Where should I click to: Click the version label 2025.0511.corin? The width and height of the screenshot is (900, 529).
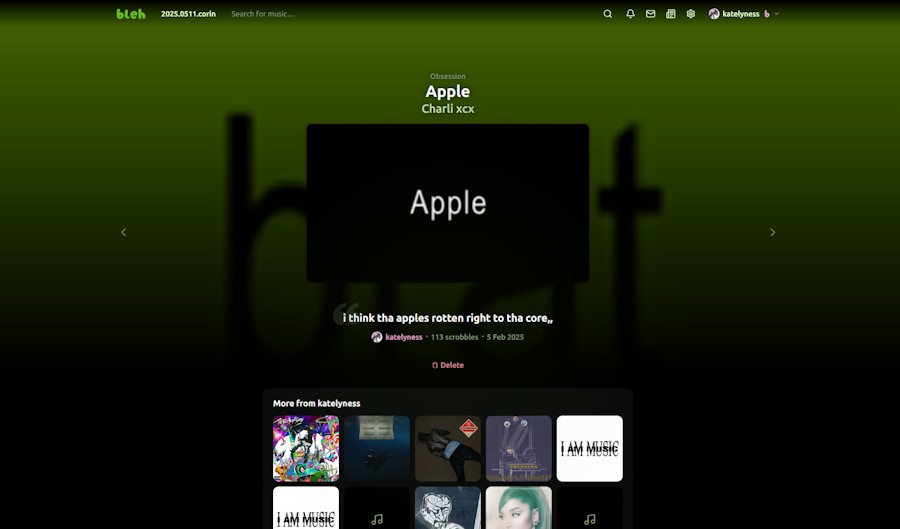tap(188, 14)
